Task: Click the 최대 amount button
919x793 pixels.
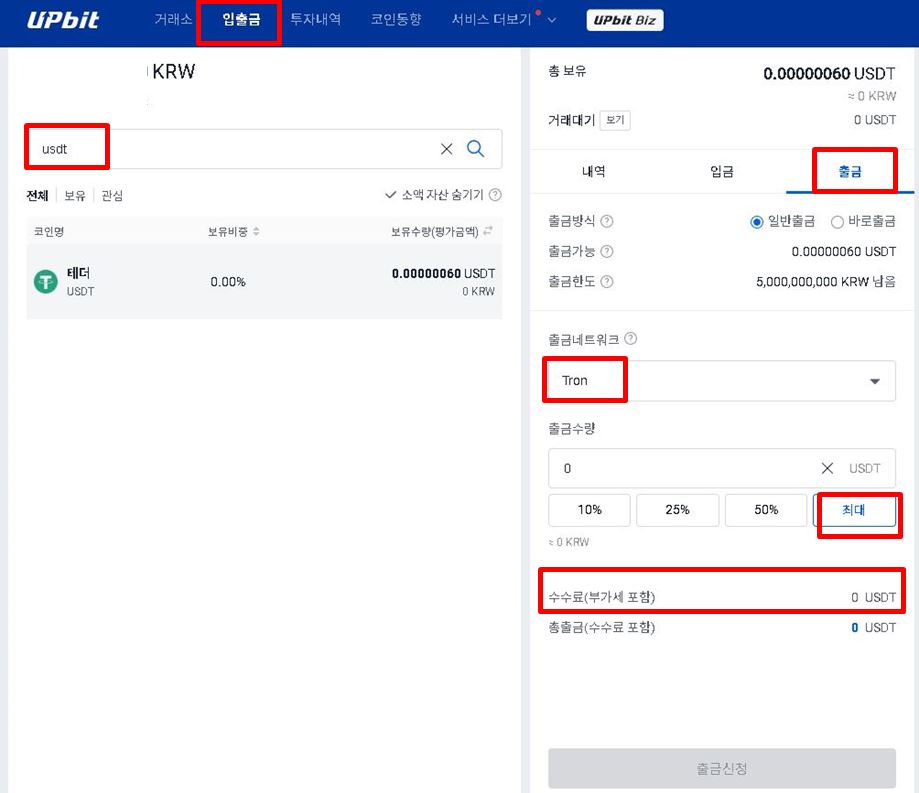Action: [x=853, y=510]
